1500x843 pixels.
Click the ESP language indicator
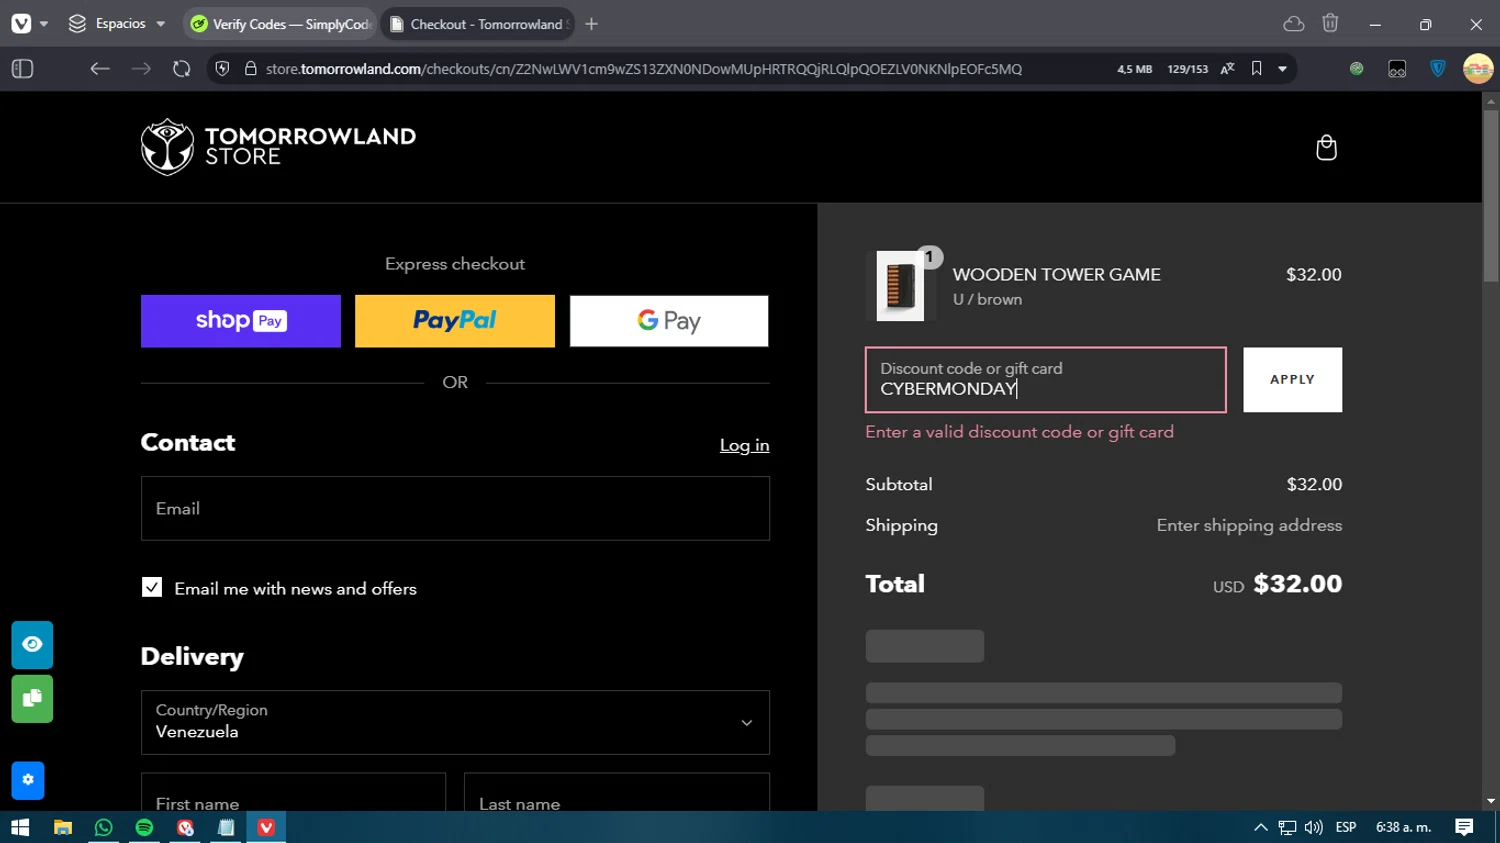coord(1346,827)
